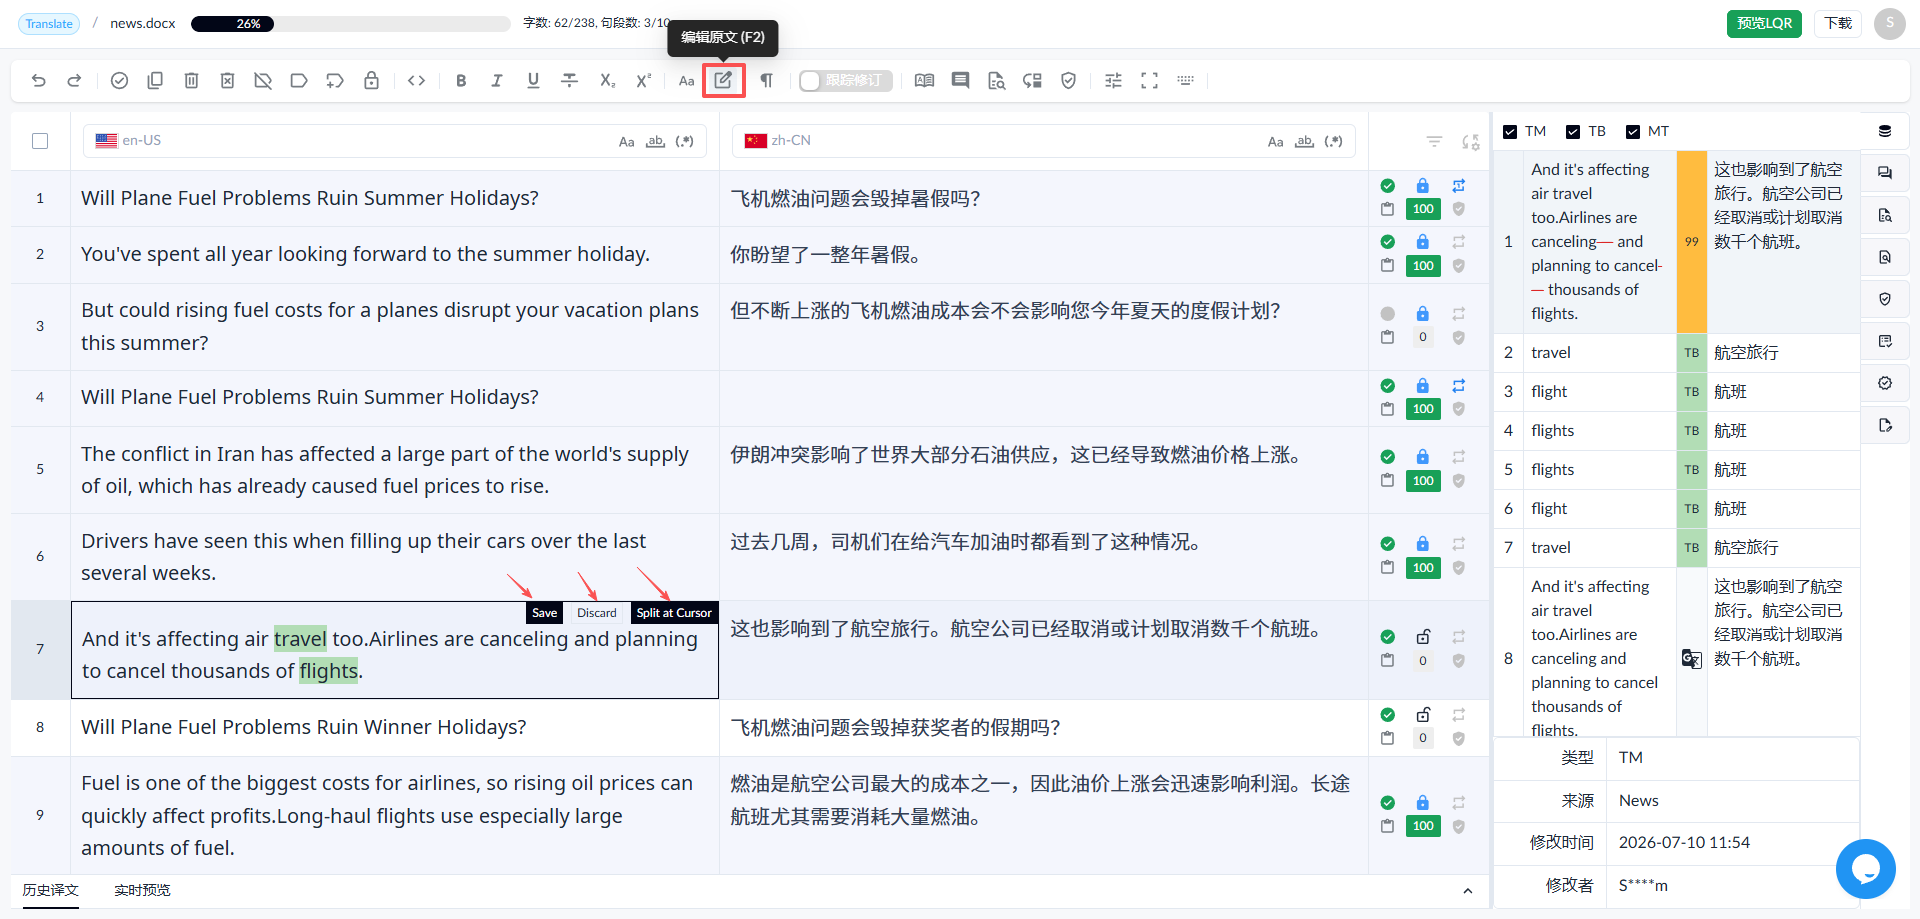The width and height of the screenshot is (1920, 919).
Task: Toggle the unlock icon on segment 7
Action: pyautogui.click(x=1423, y=637)
